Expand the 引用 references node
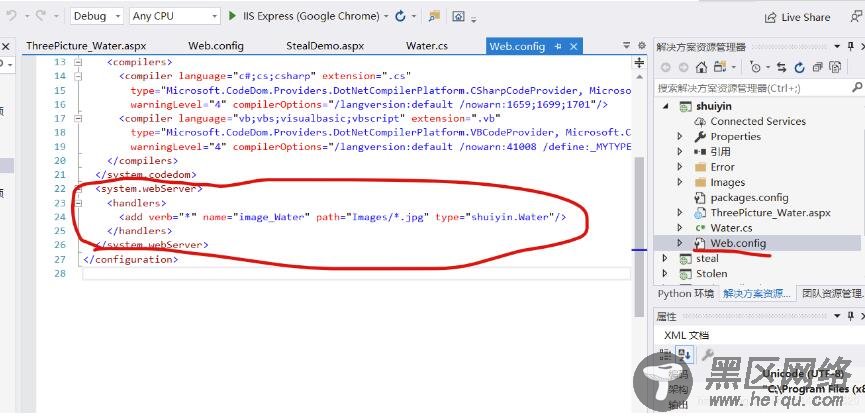 click(680, 151)
